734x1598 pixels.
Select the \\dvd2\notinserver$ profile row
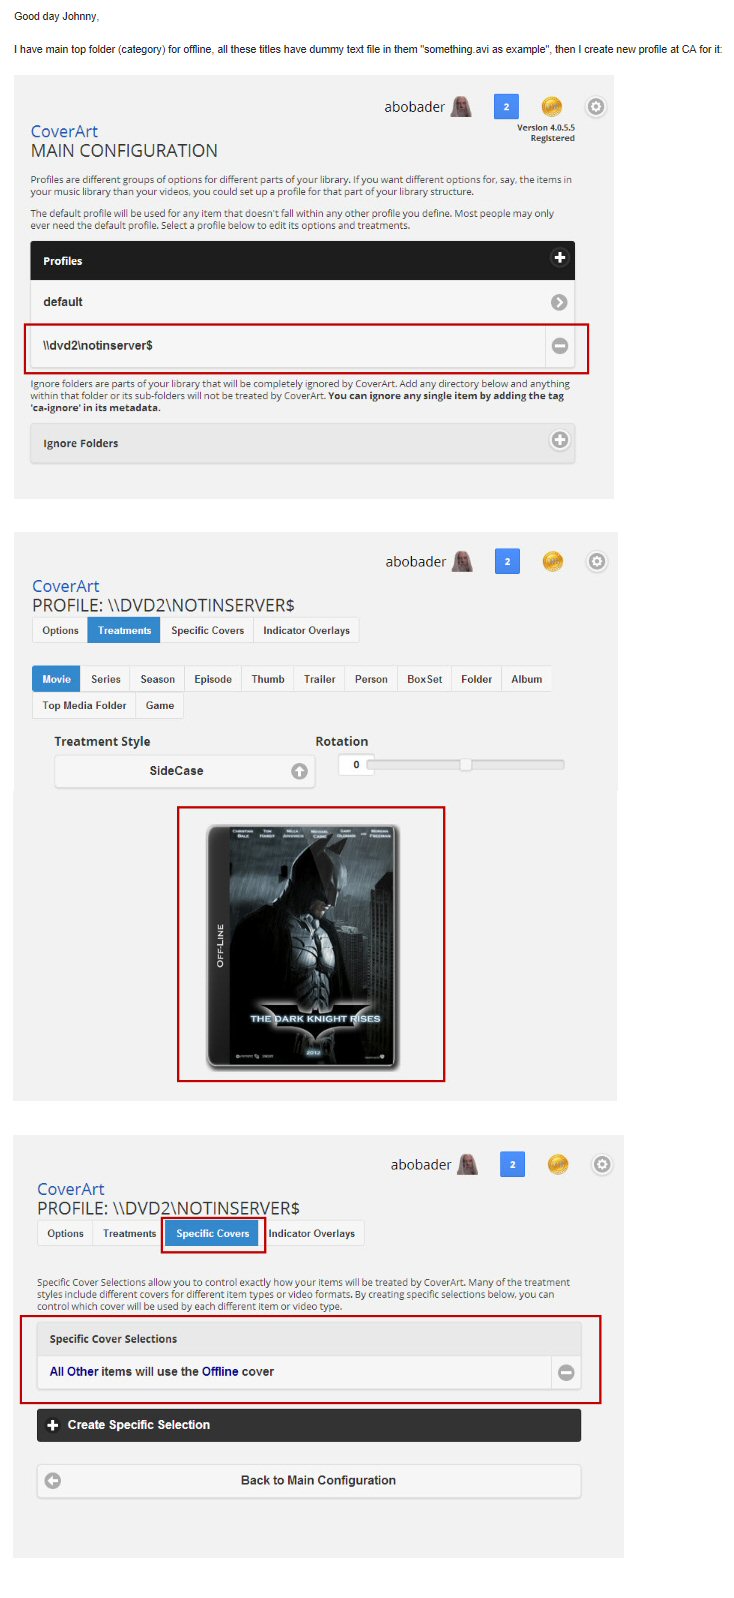288,346
